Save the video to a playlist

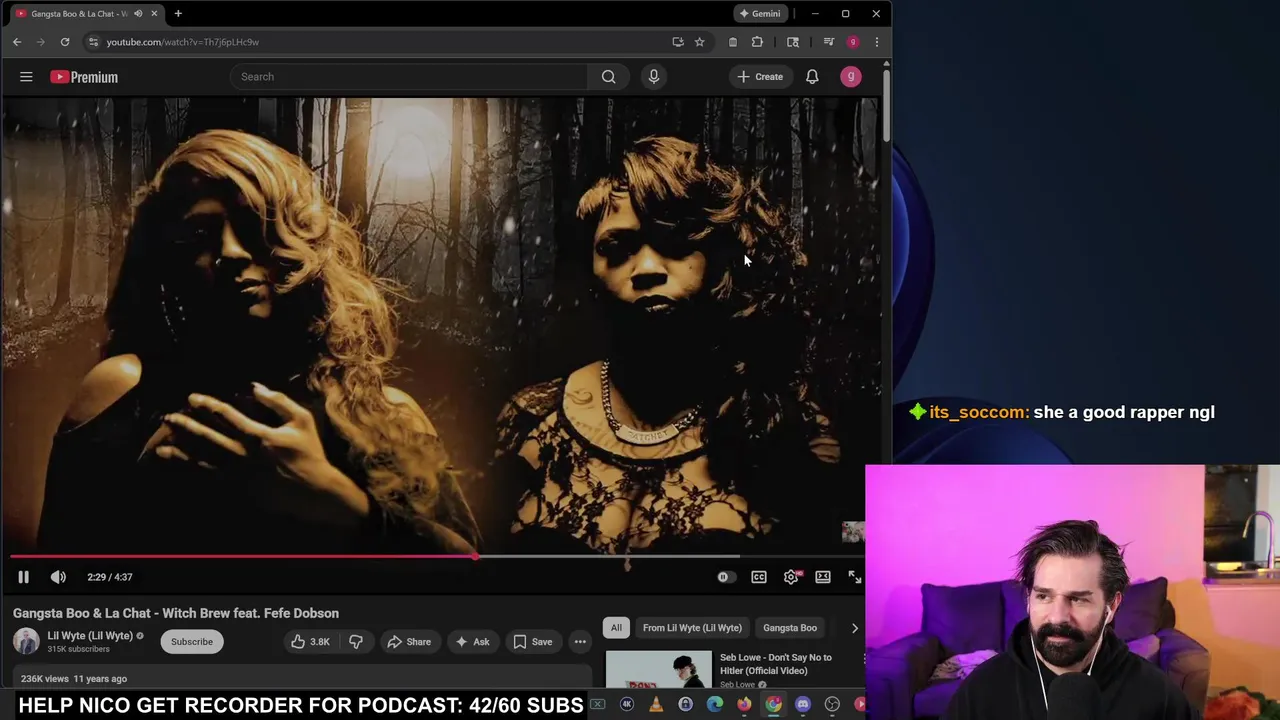(532, 642)
